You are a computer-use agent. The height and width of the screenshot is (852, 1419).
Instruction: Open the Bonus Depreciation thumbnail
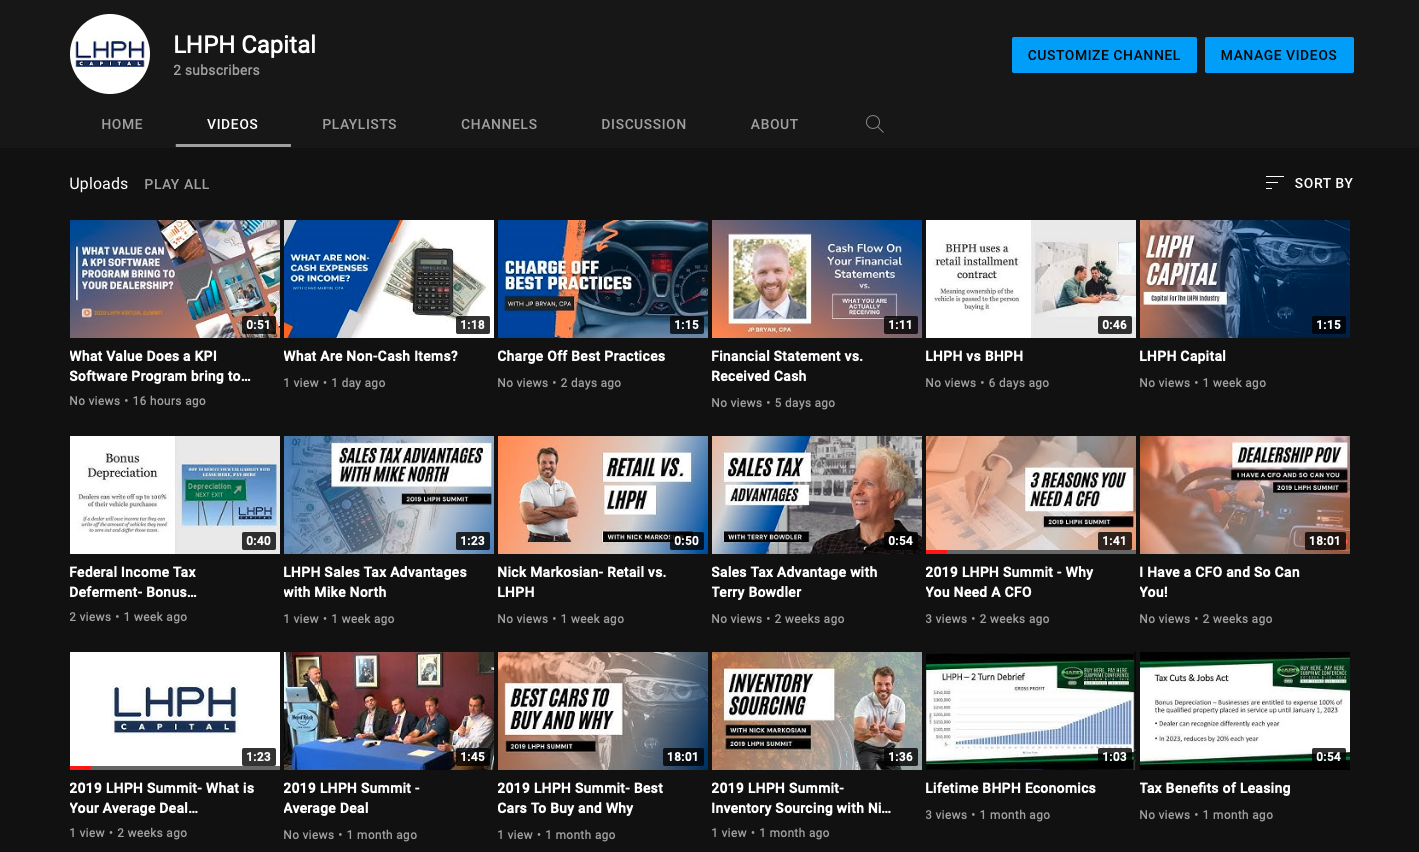(175, 495)
